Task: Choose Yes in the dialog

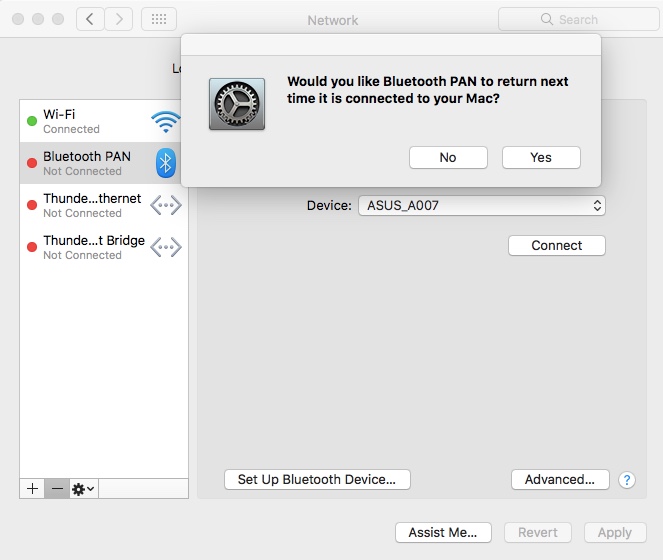Action: (541, 158)
